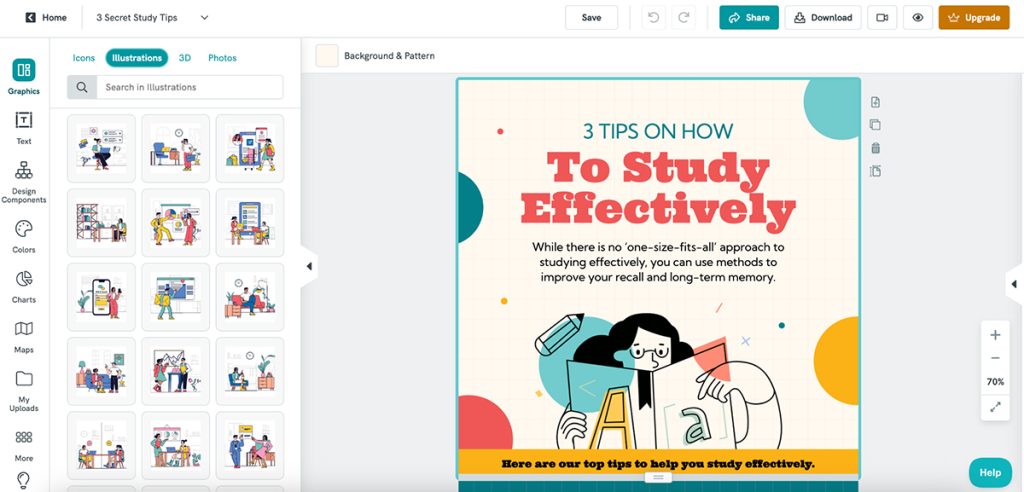The width and height of the screenshot is (1024, 492).
Task: Open the project title dropdown chevron
Action: pos(204,18)
